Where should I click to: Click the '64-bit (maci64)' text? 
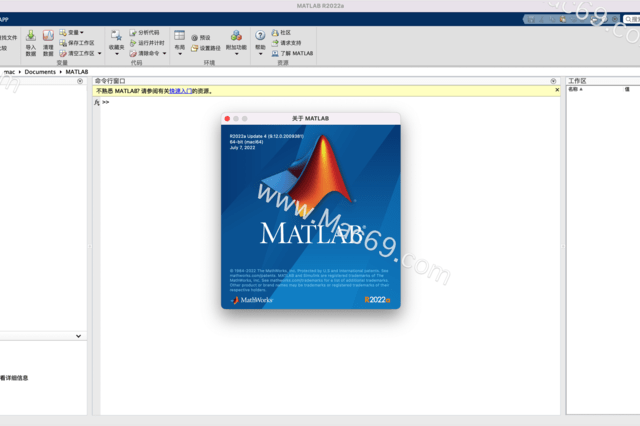coord(247,142)
